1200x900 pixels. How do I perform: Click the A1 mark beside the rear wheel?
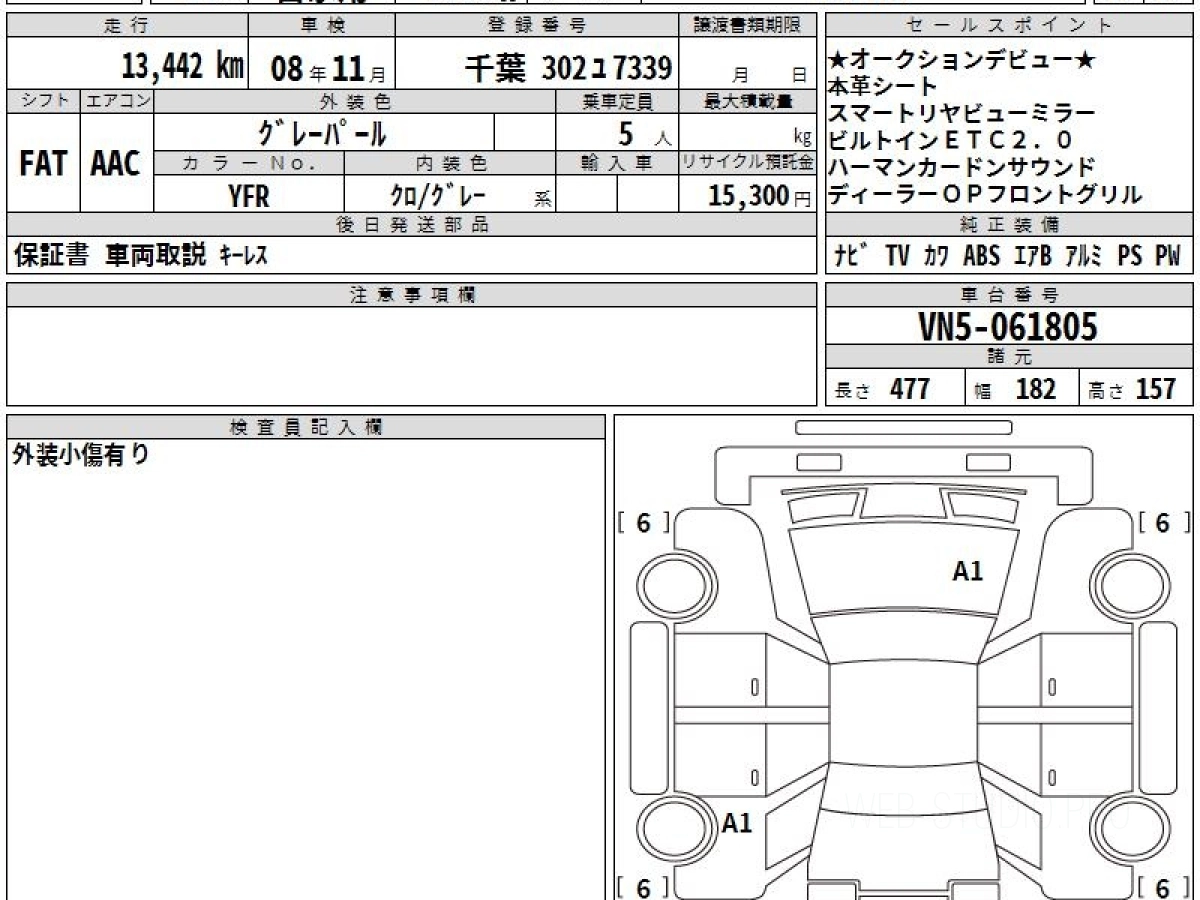tap(736, 824)
